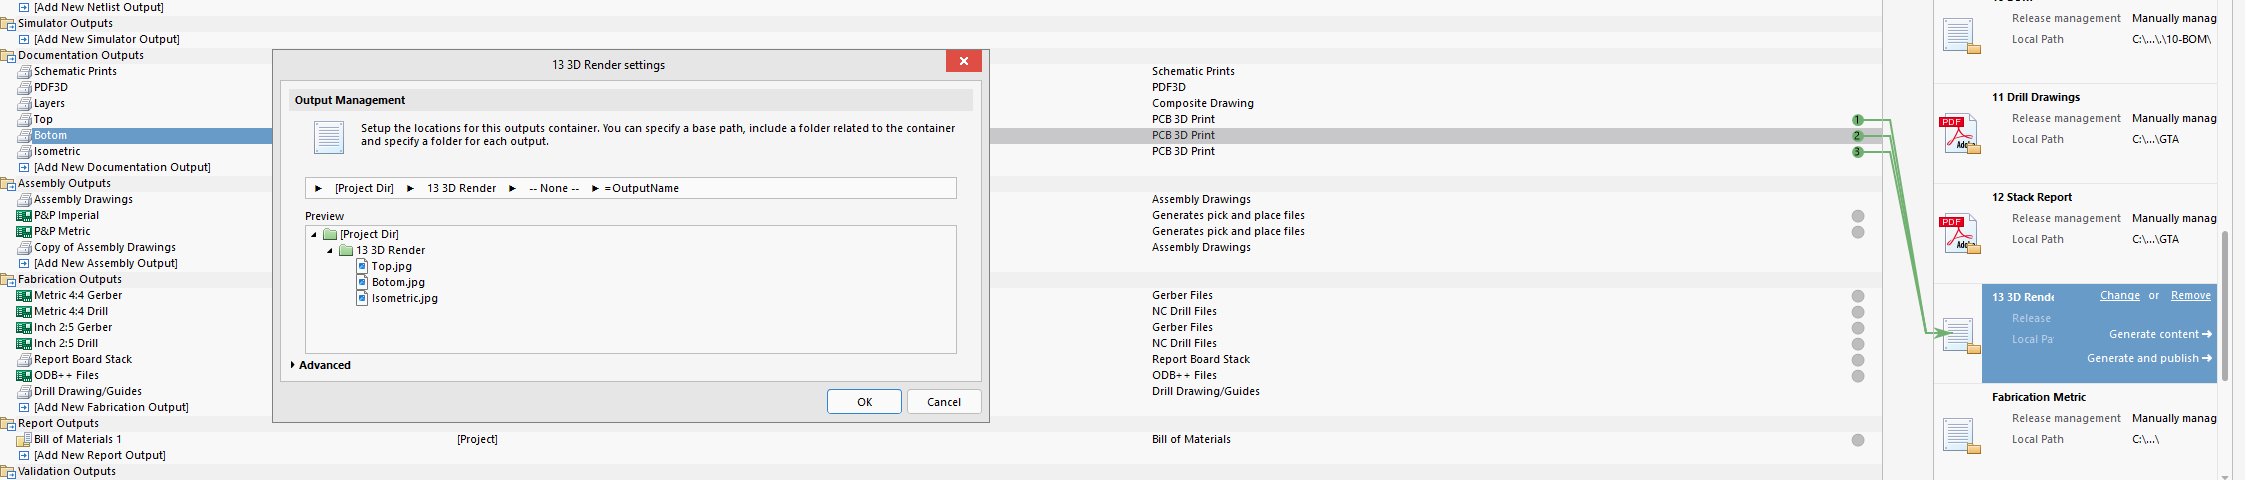
Task: Click the Fabrication Metric container icon
Action: [1961, 436]
